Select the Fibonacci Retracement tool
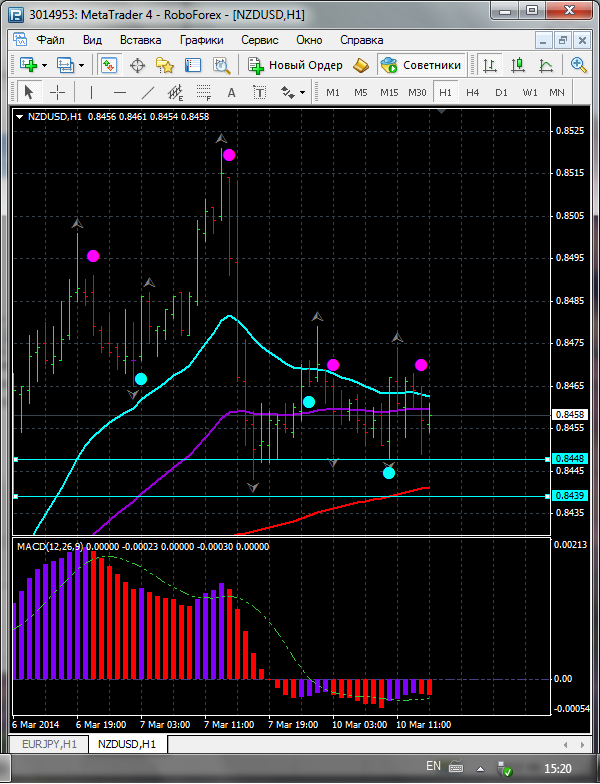This screenshot has width=600, height=784. coord(204,92)
